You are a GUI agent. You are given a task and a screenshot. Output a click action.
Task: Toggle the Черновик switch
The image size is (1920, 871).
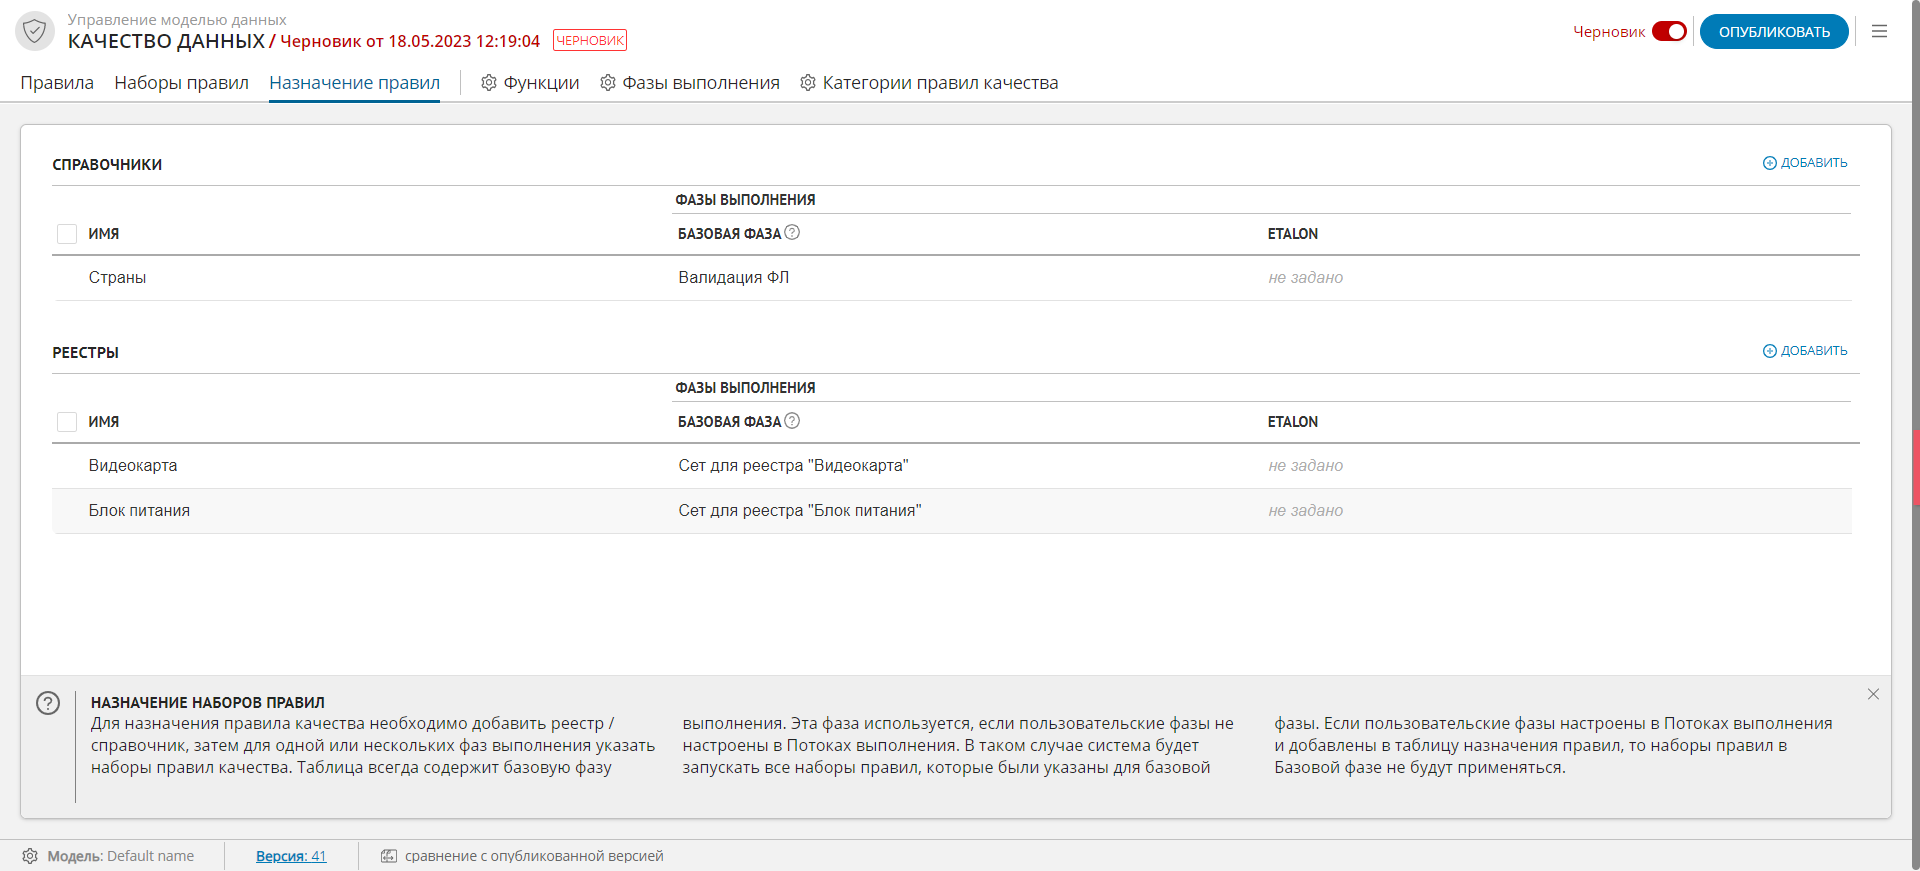(x=1669, y=32)
